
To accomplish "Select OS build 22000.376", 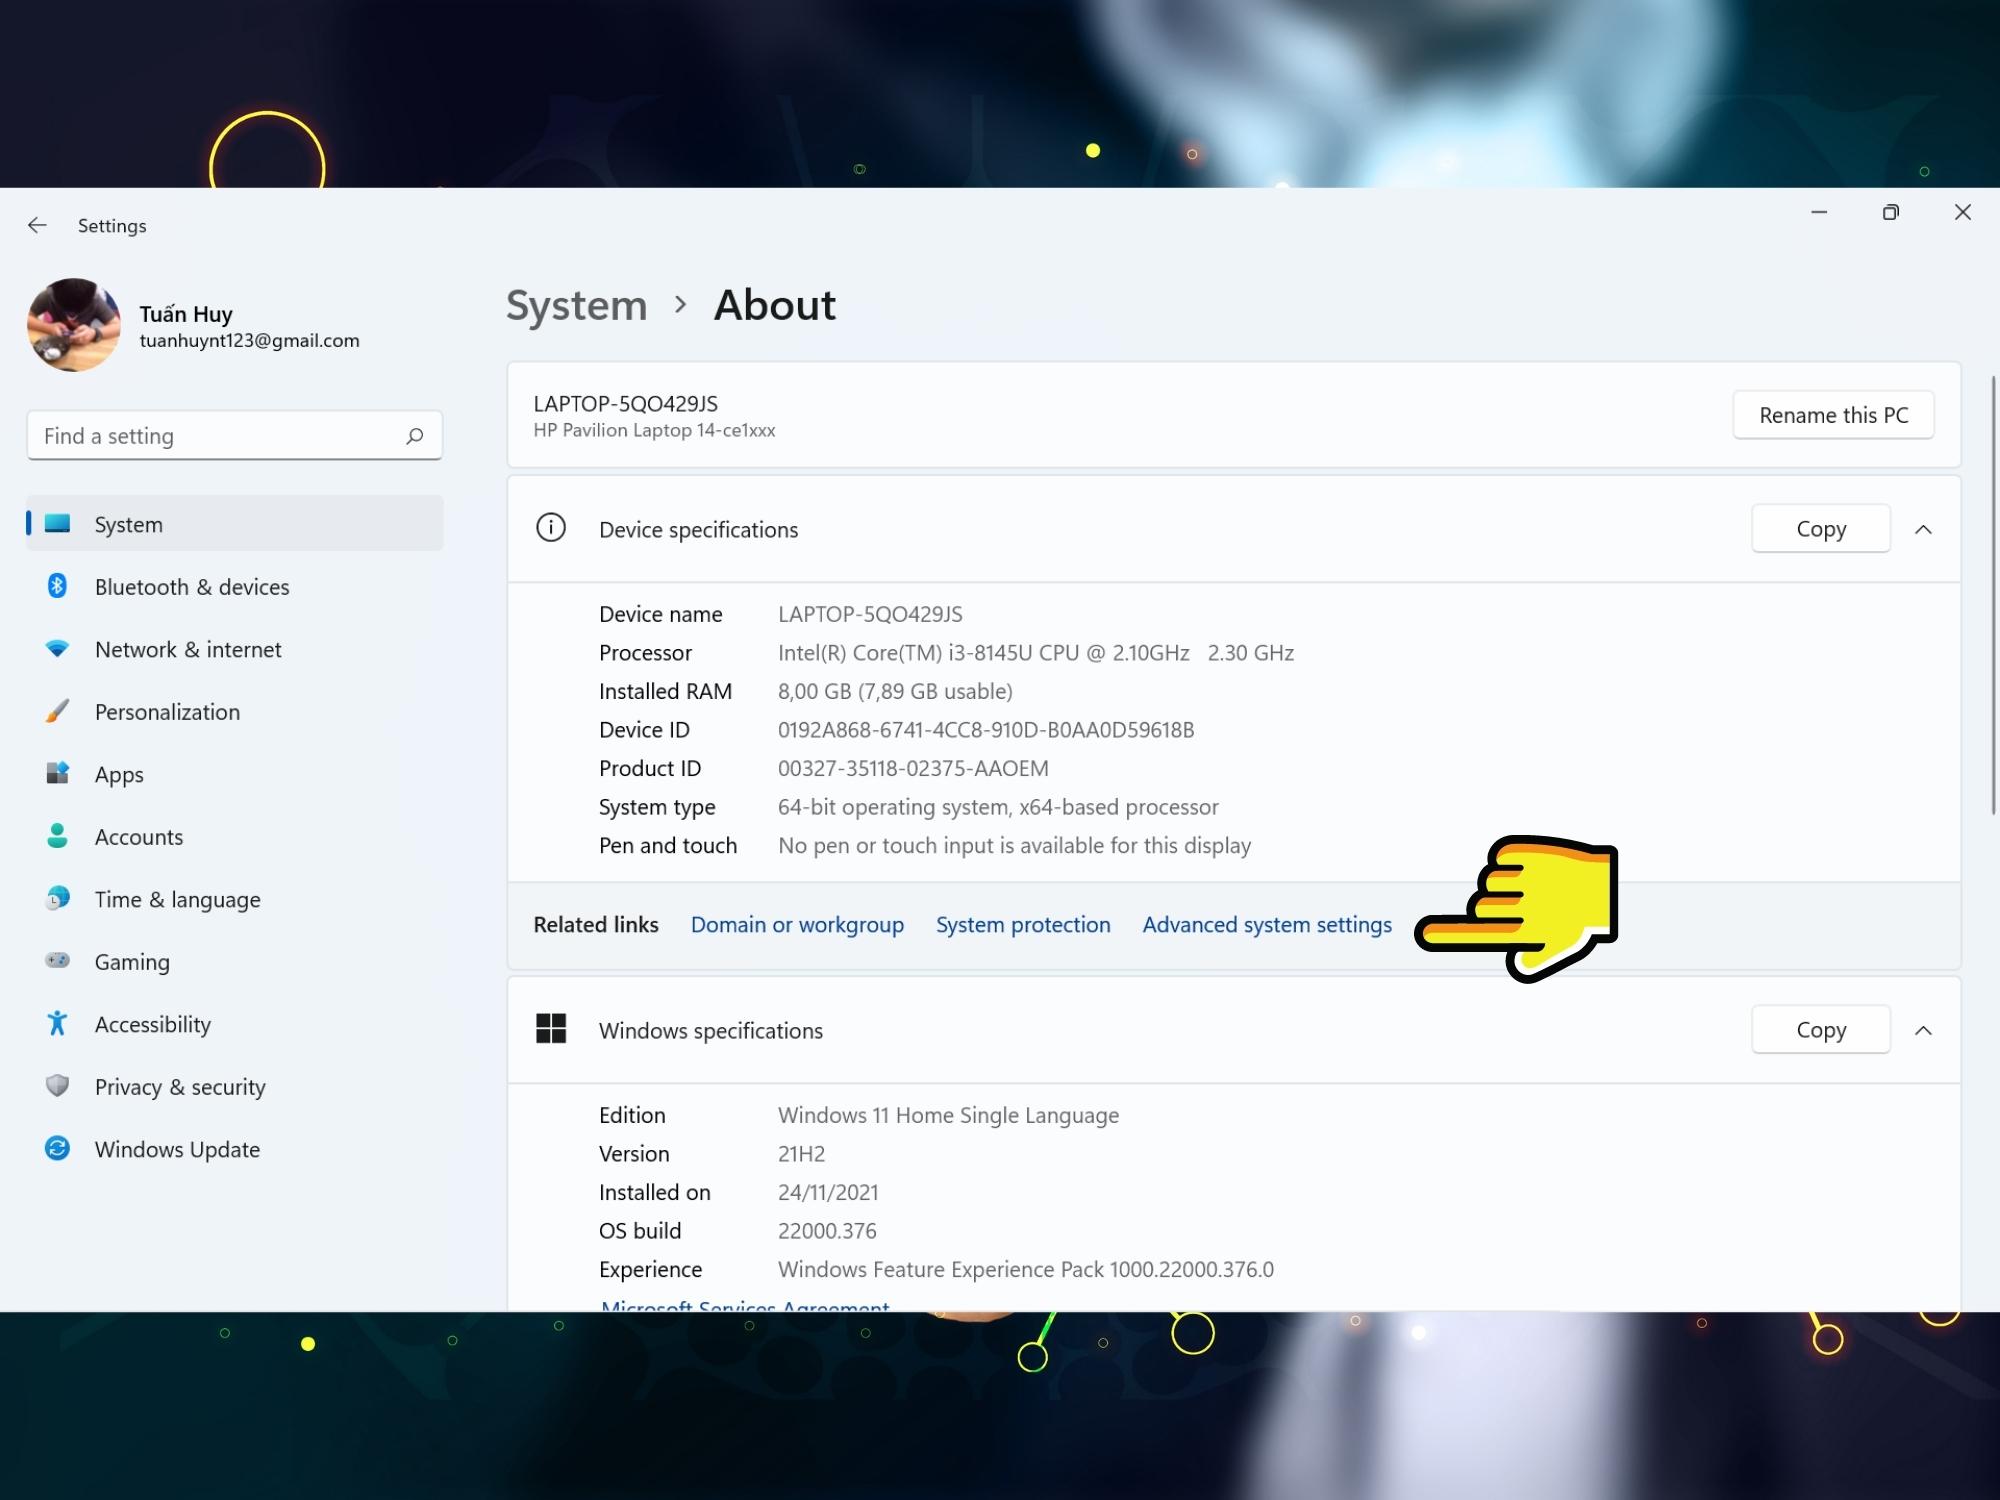I will tap(827, 1230).
